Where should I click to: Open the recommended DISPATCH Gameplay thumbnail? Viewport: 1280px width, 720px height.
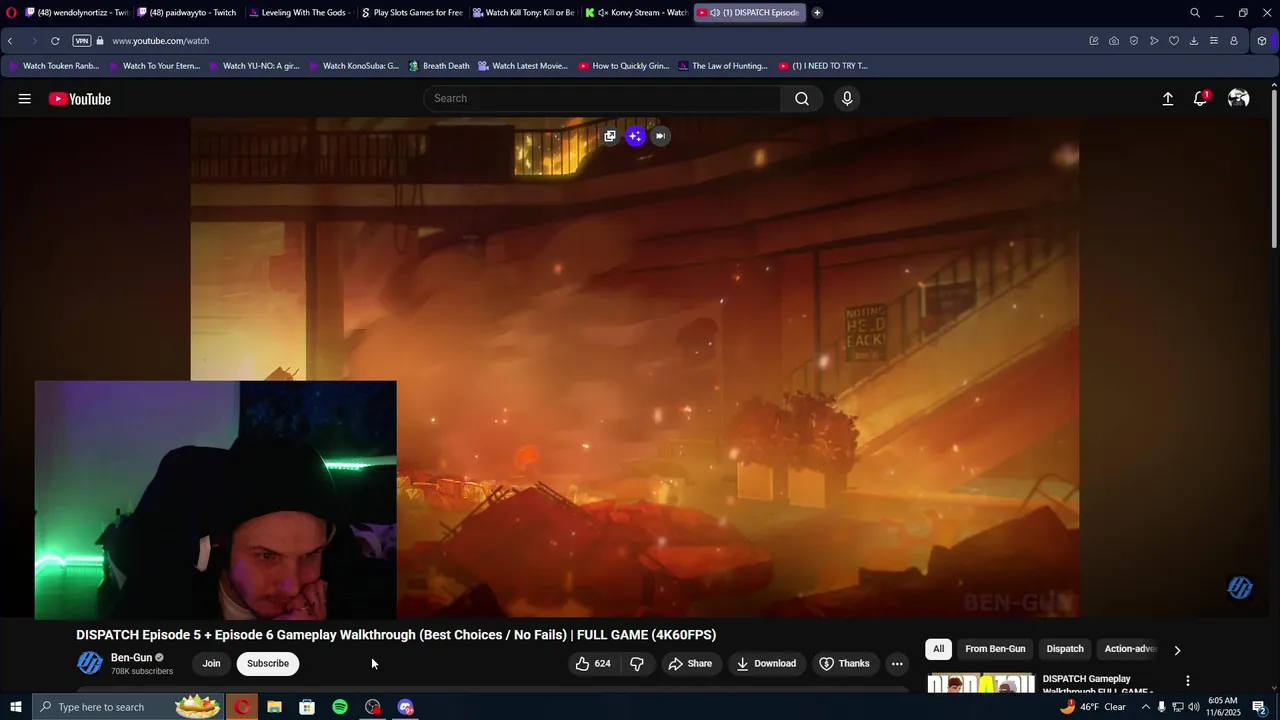coord(981,684)
